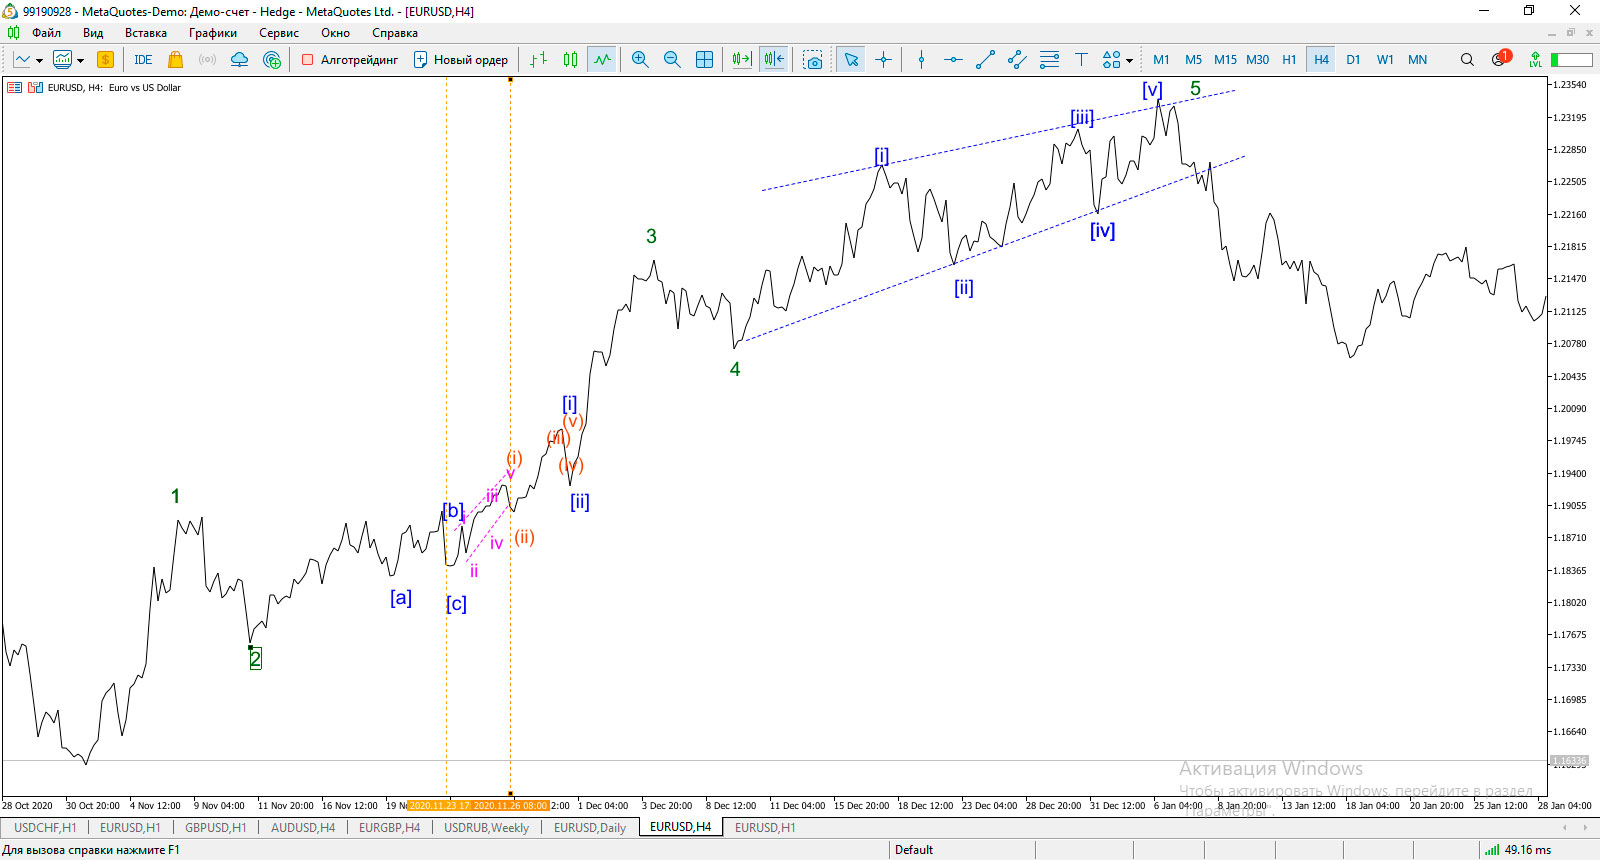Toggle chart auto-scroll to latest bar
Viewport: 1600px width, 860px height.
[x=741, y=60]
